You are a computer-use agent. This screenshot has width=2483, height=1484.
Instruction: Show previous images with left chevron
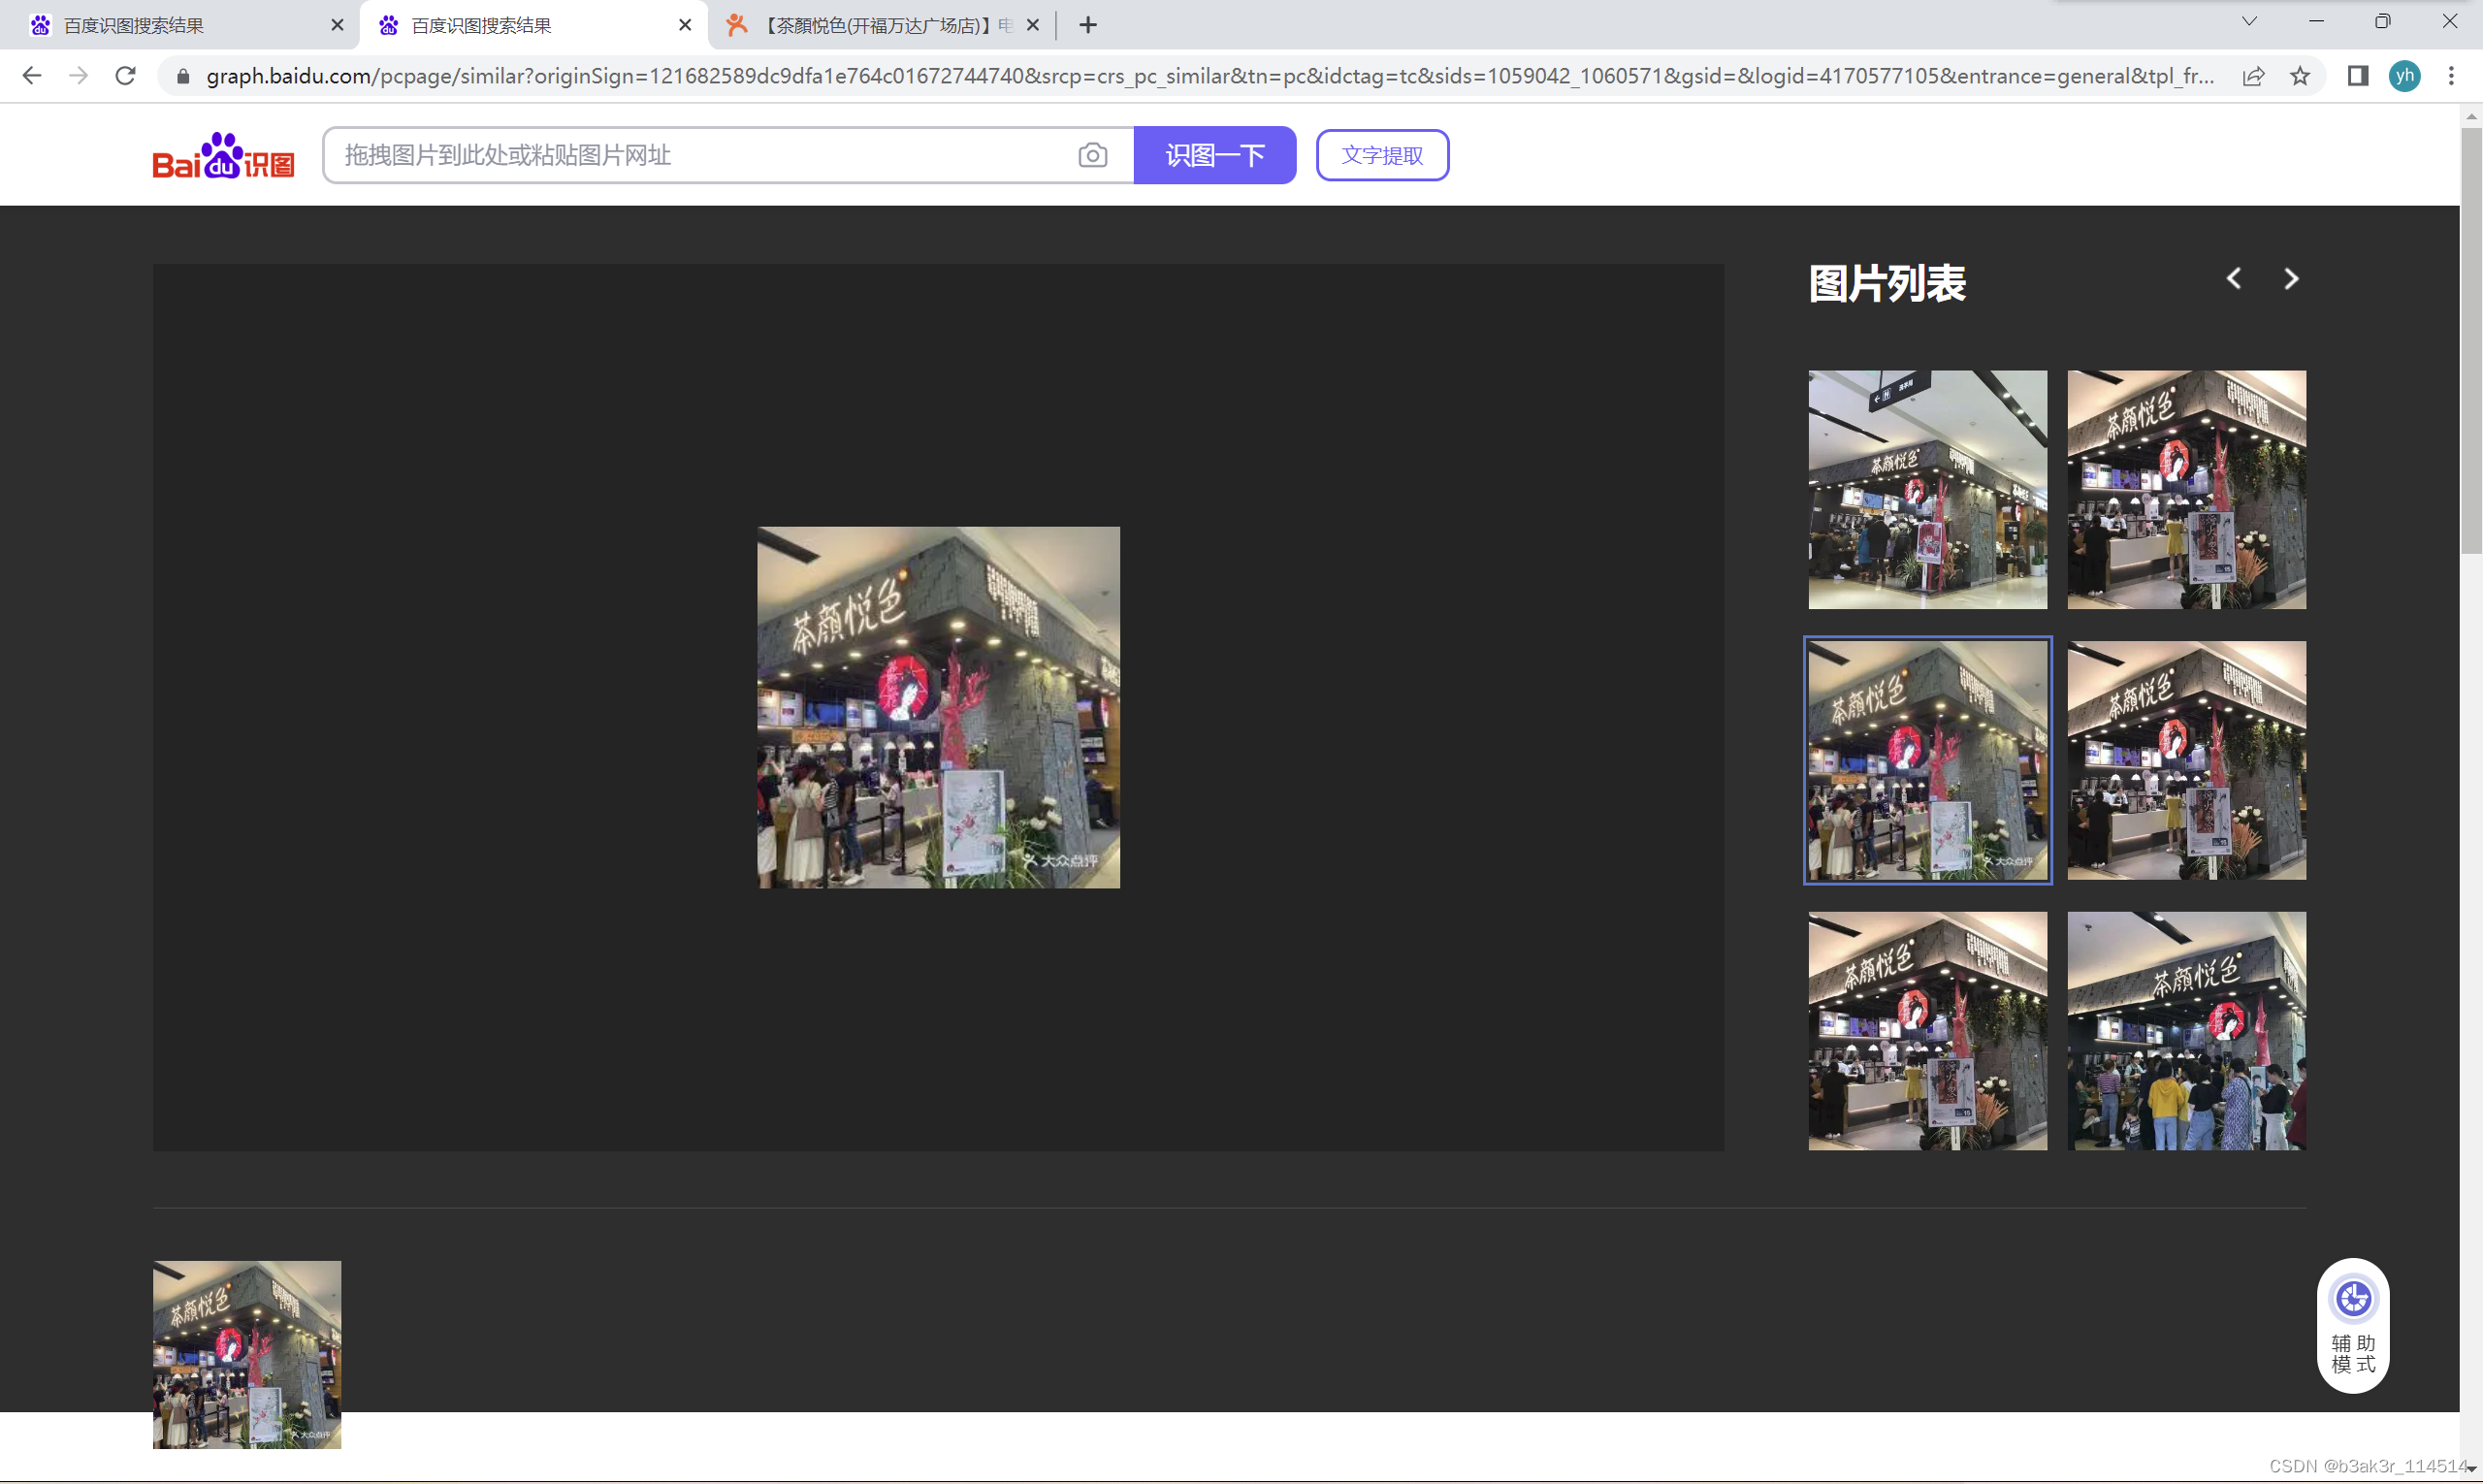2233,279
